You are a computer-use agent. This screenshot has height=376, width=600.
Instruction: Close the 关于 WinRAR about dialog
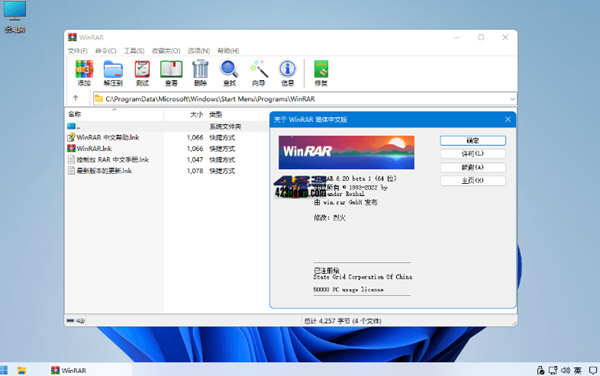click(x=508, y=119)
